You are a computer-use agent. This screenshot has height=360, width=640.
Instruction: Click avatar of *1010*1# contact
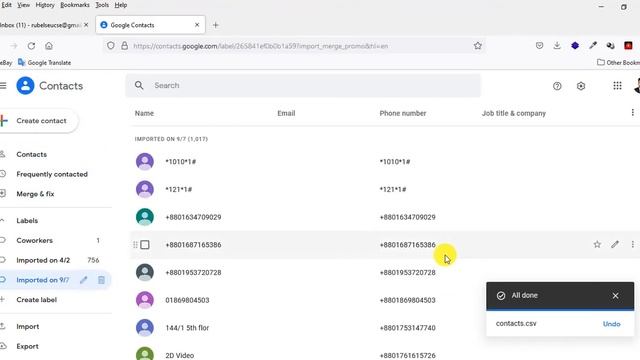coord(144,161)
